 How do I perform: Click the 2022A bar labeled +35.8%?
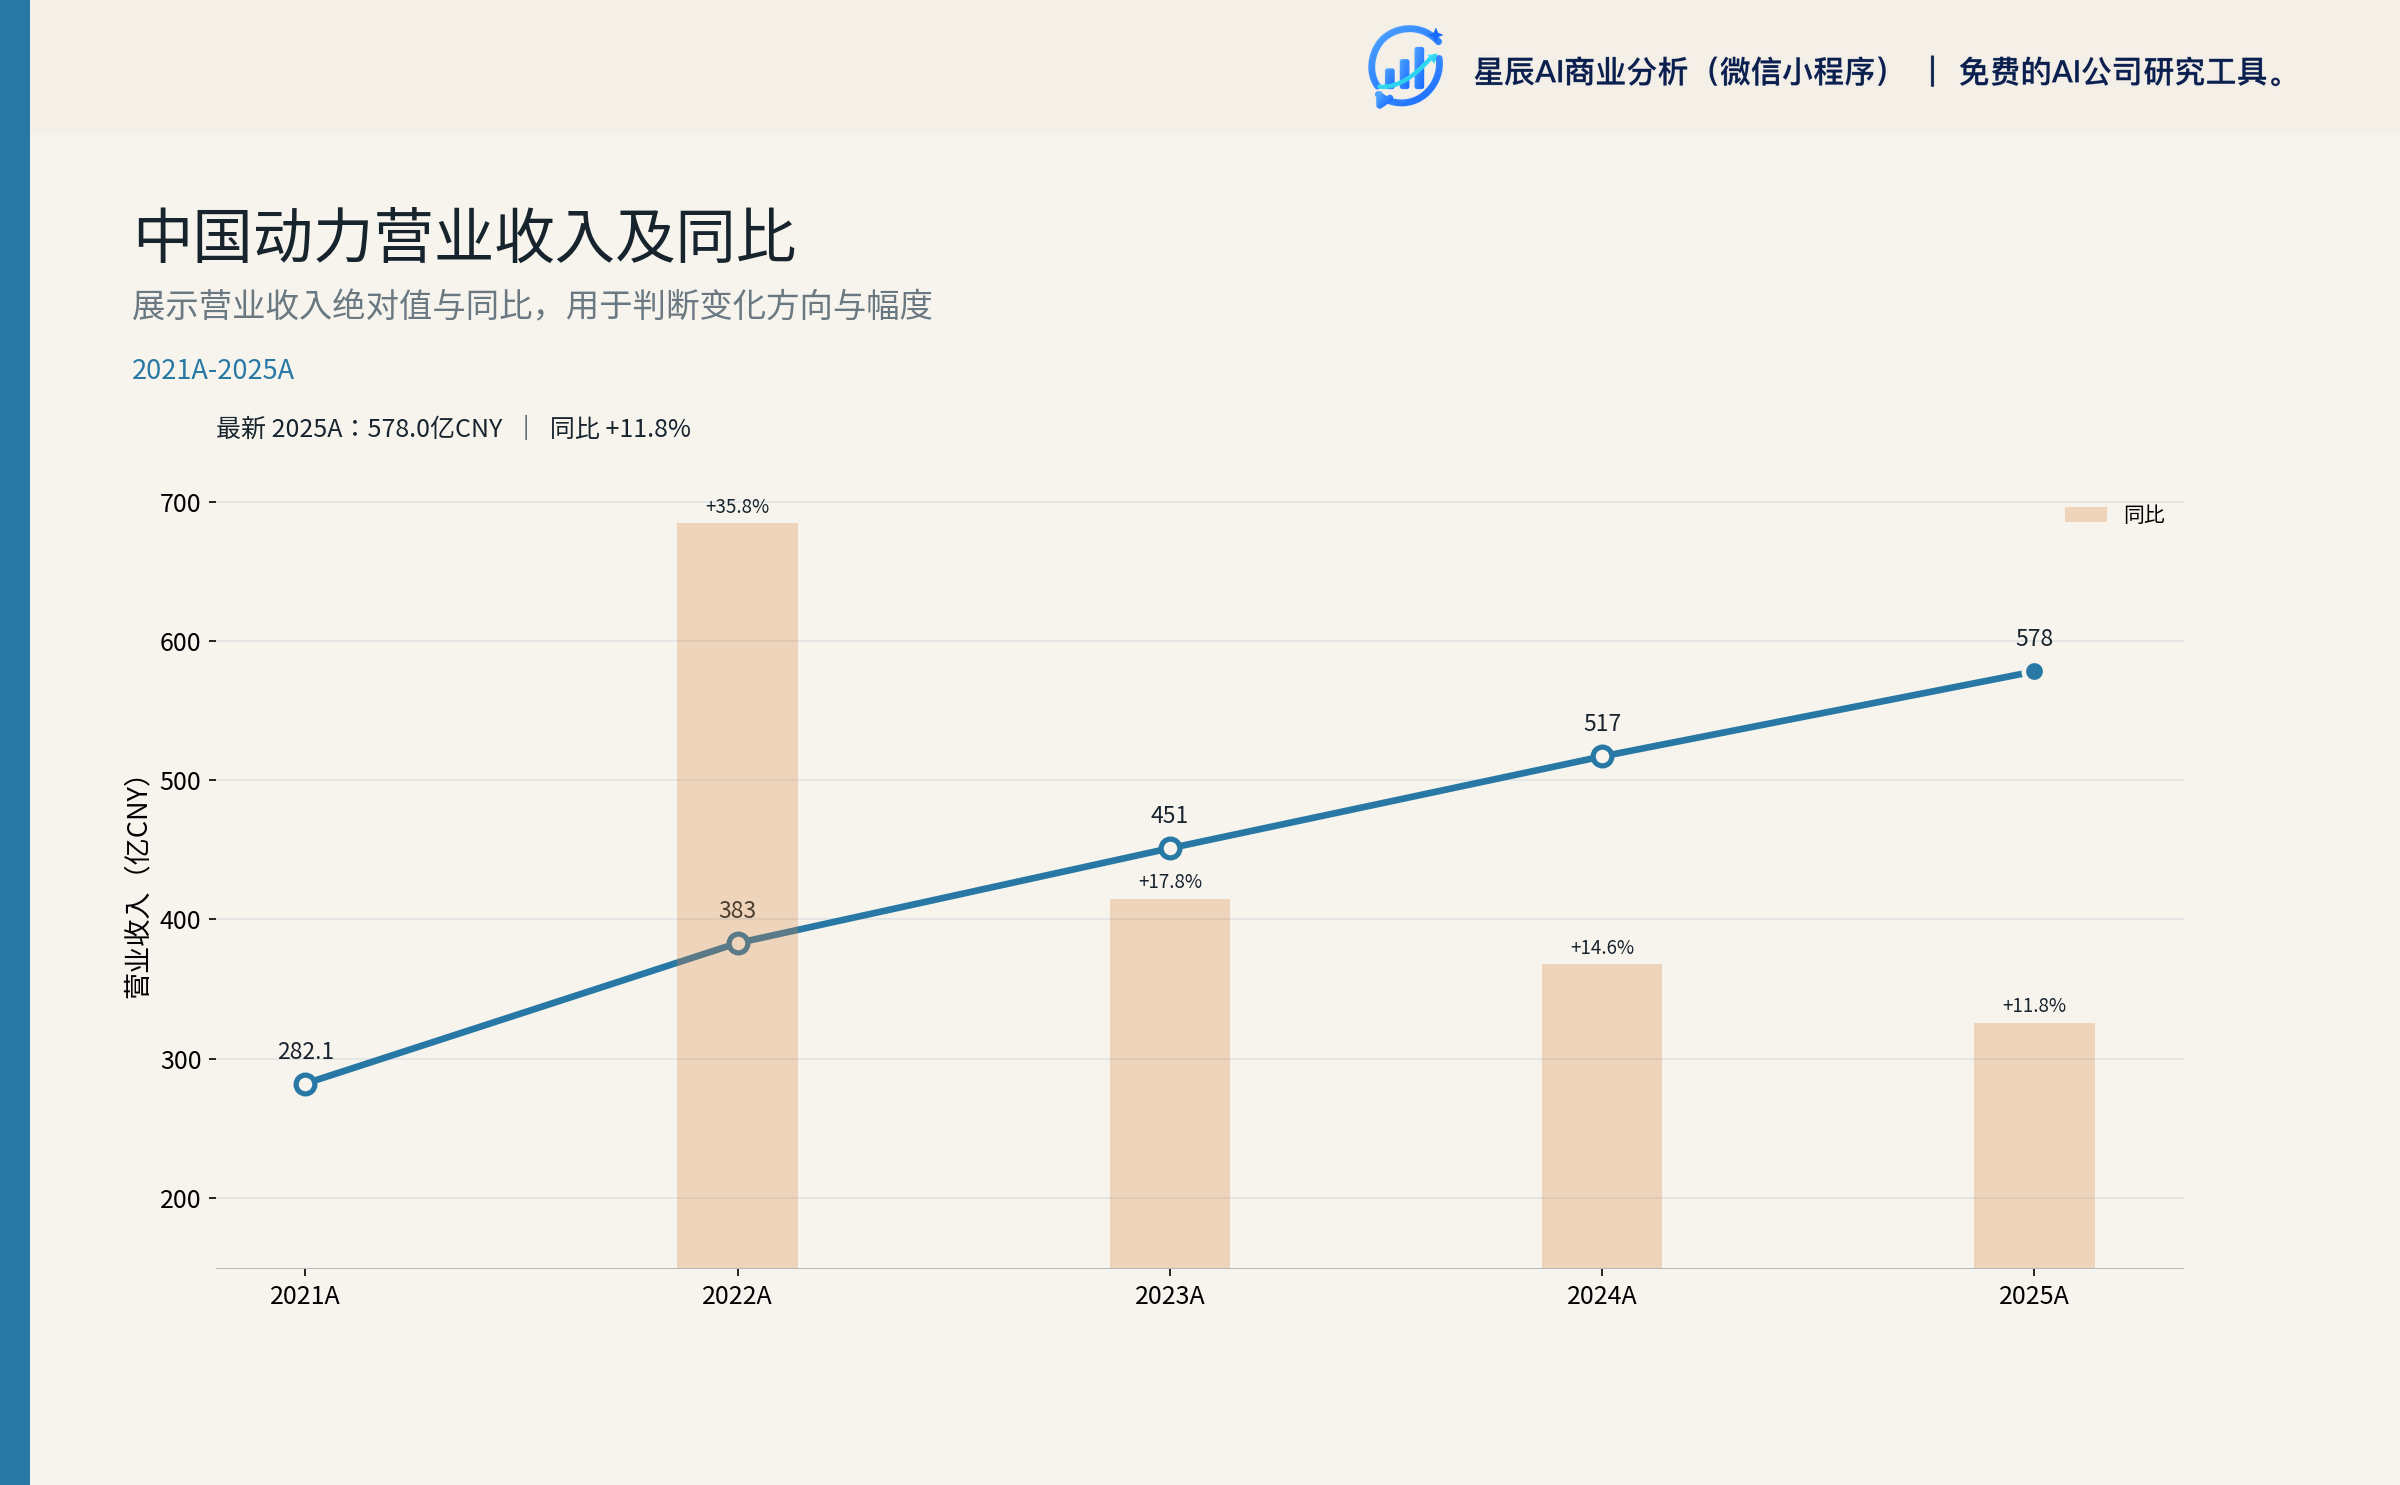pos(737,895)
